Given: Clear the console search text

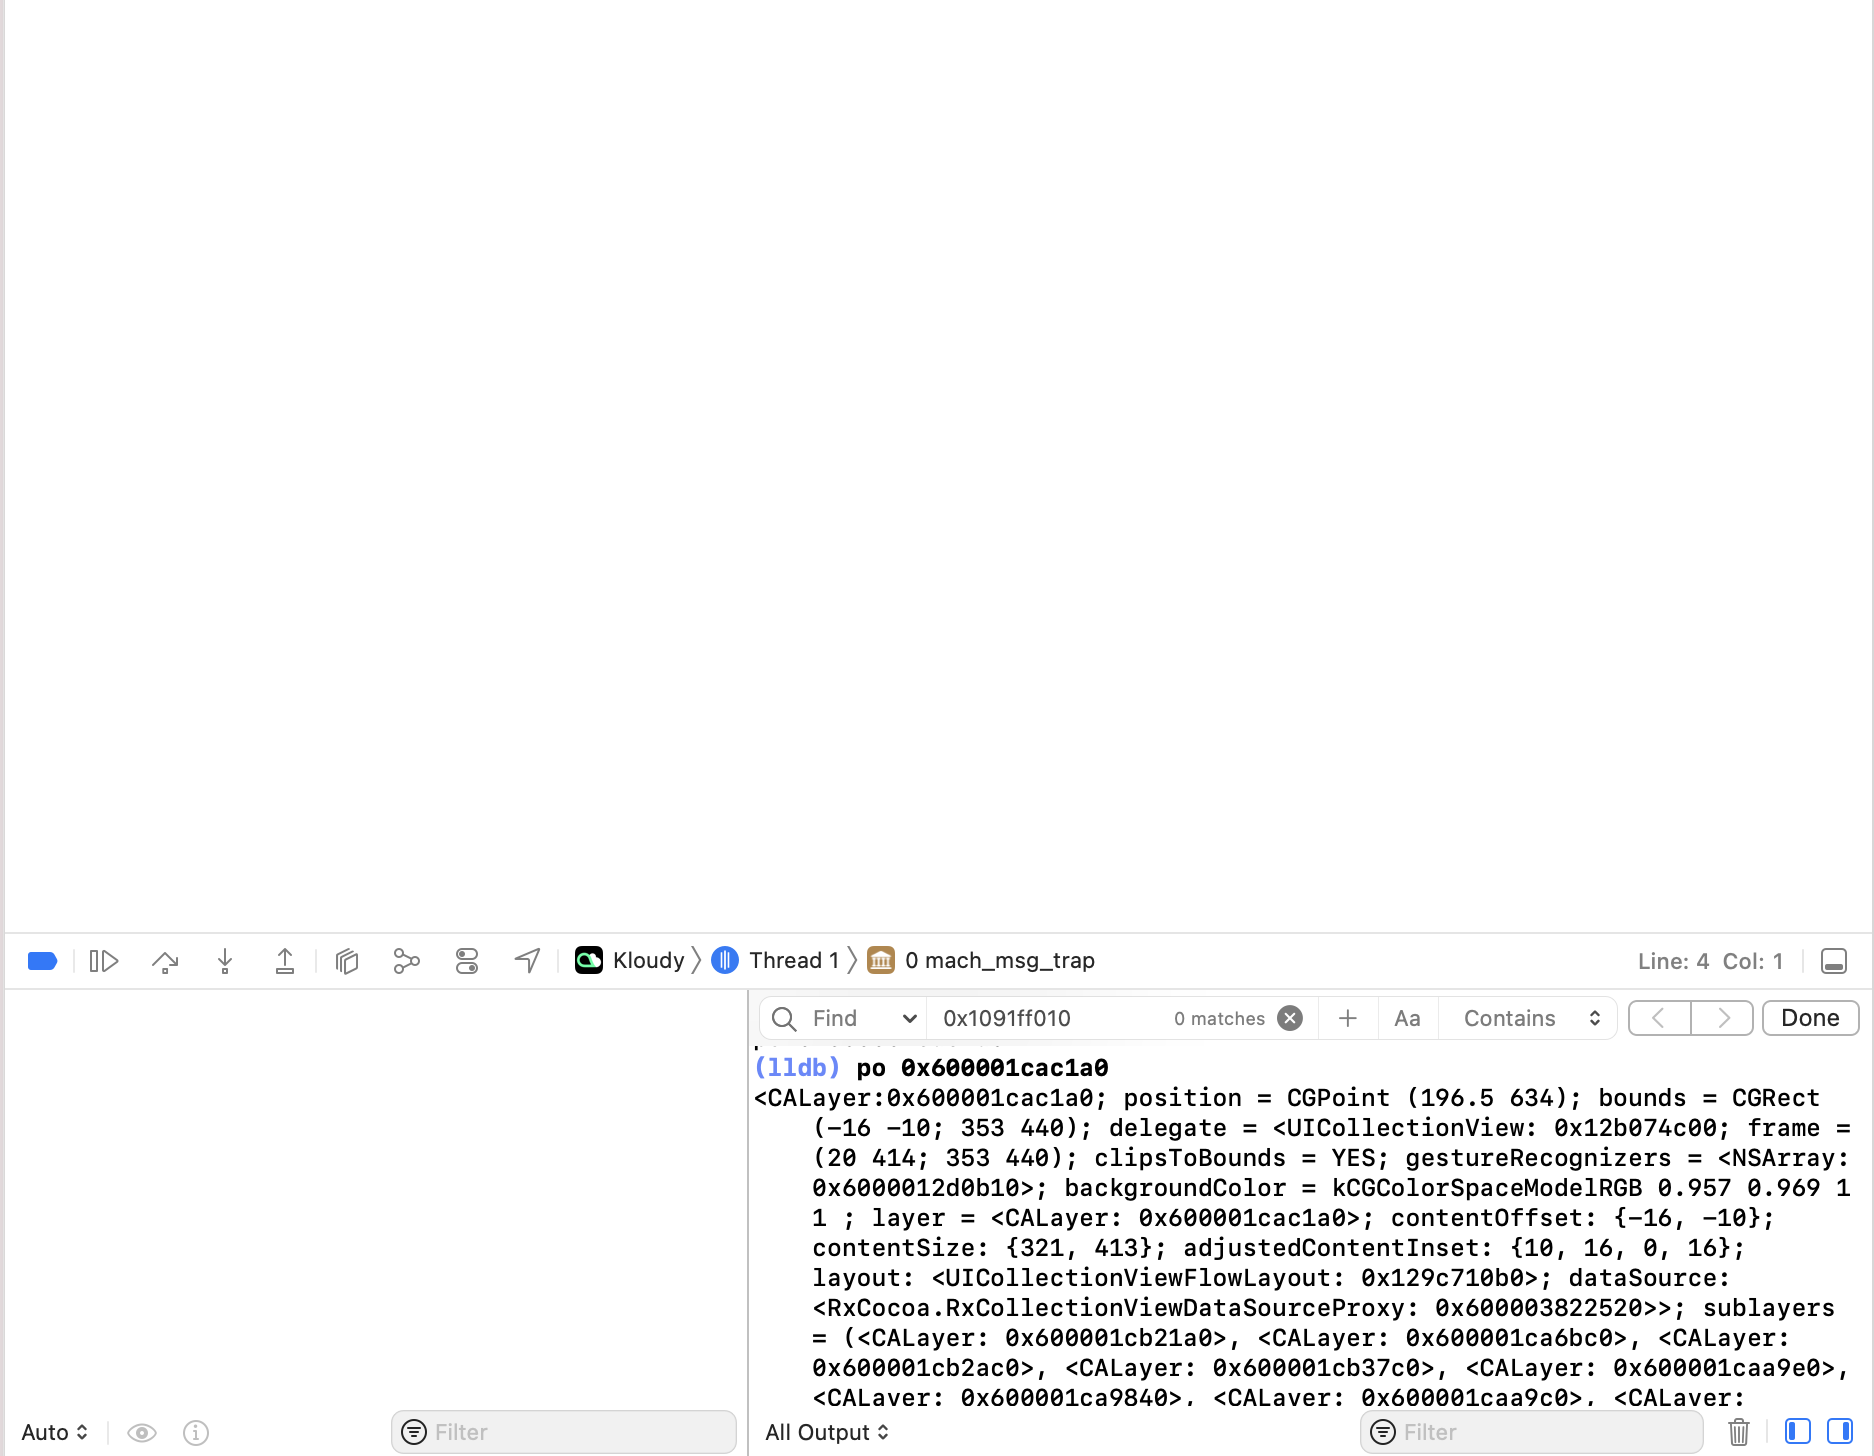Looking at the screenshot, I should coord(1290,1018).
